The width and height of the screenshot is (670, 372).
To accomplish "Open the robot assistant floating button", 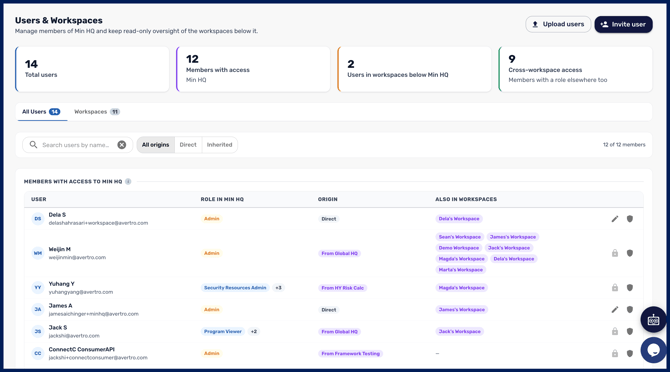I will coord(653,319).
